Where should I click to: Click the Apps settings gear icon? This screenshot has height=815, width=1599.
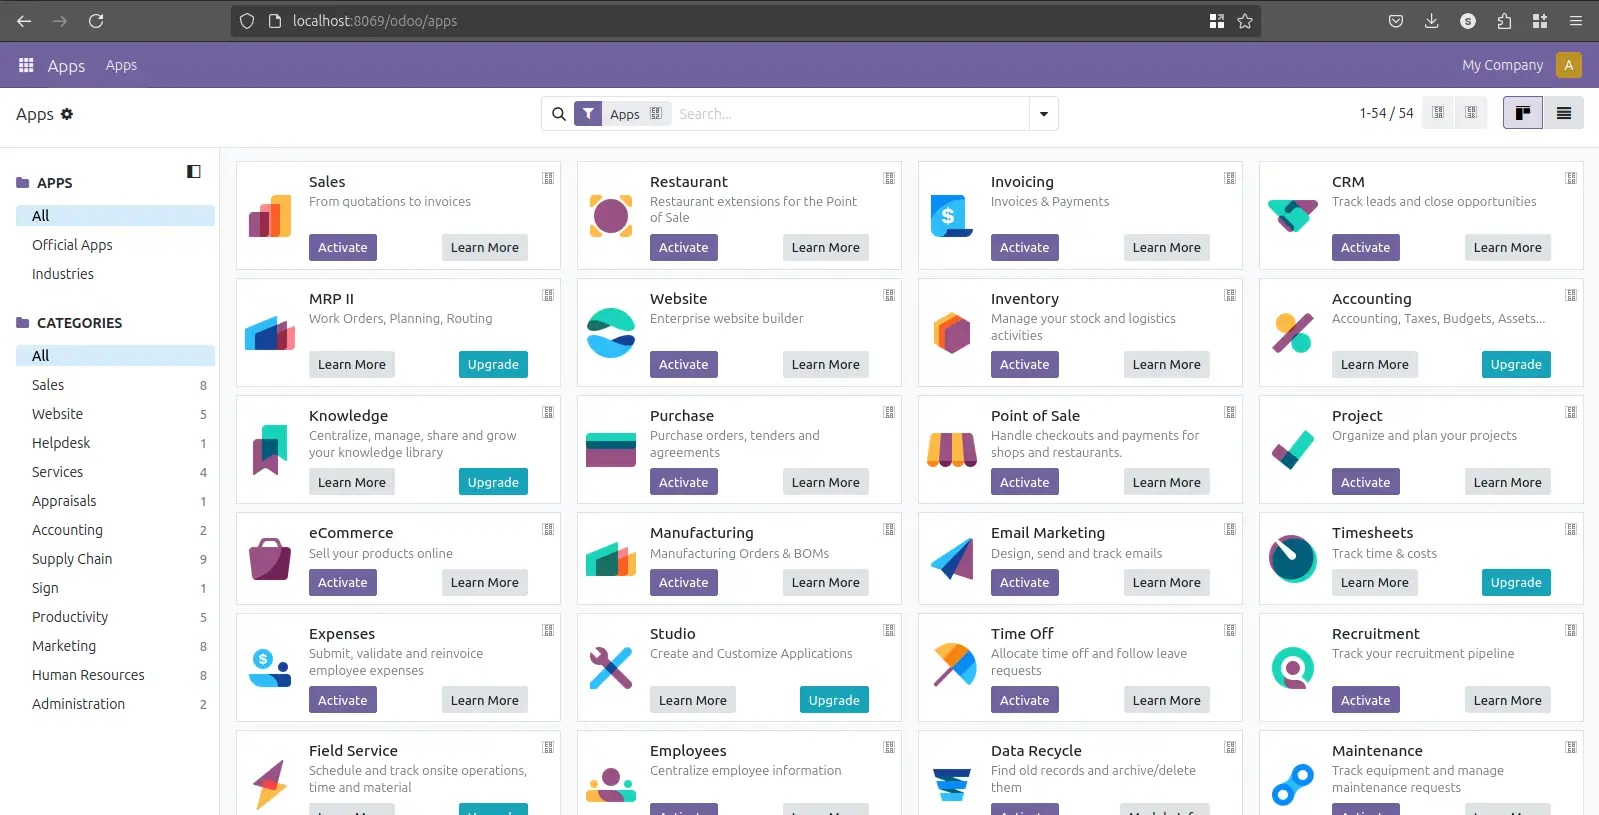coord(67,114)
